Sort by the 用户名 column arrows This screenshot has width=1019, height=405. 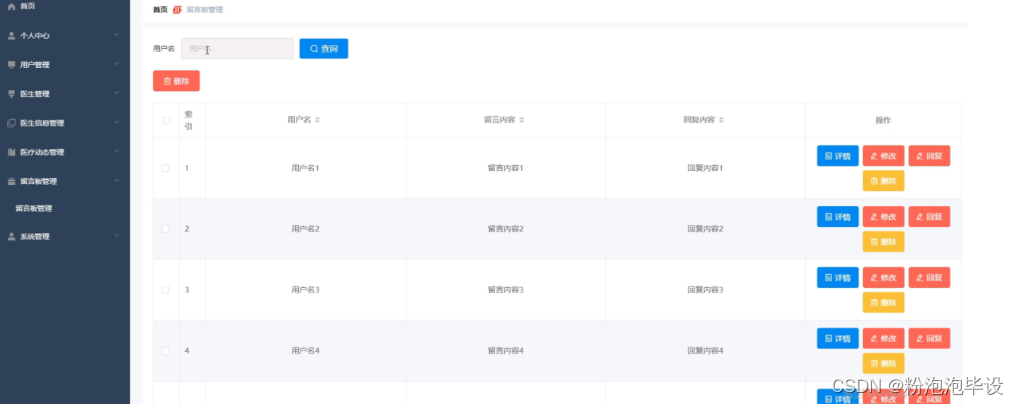pyautogui.click(x=317, y=120)
